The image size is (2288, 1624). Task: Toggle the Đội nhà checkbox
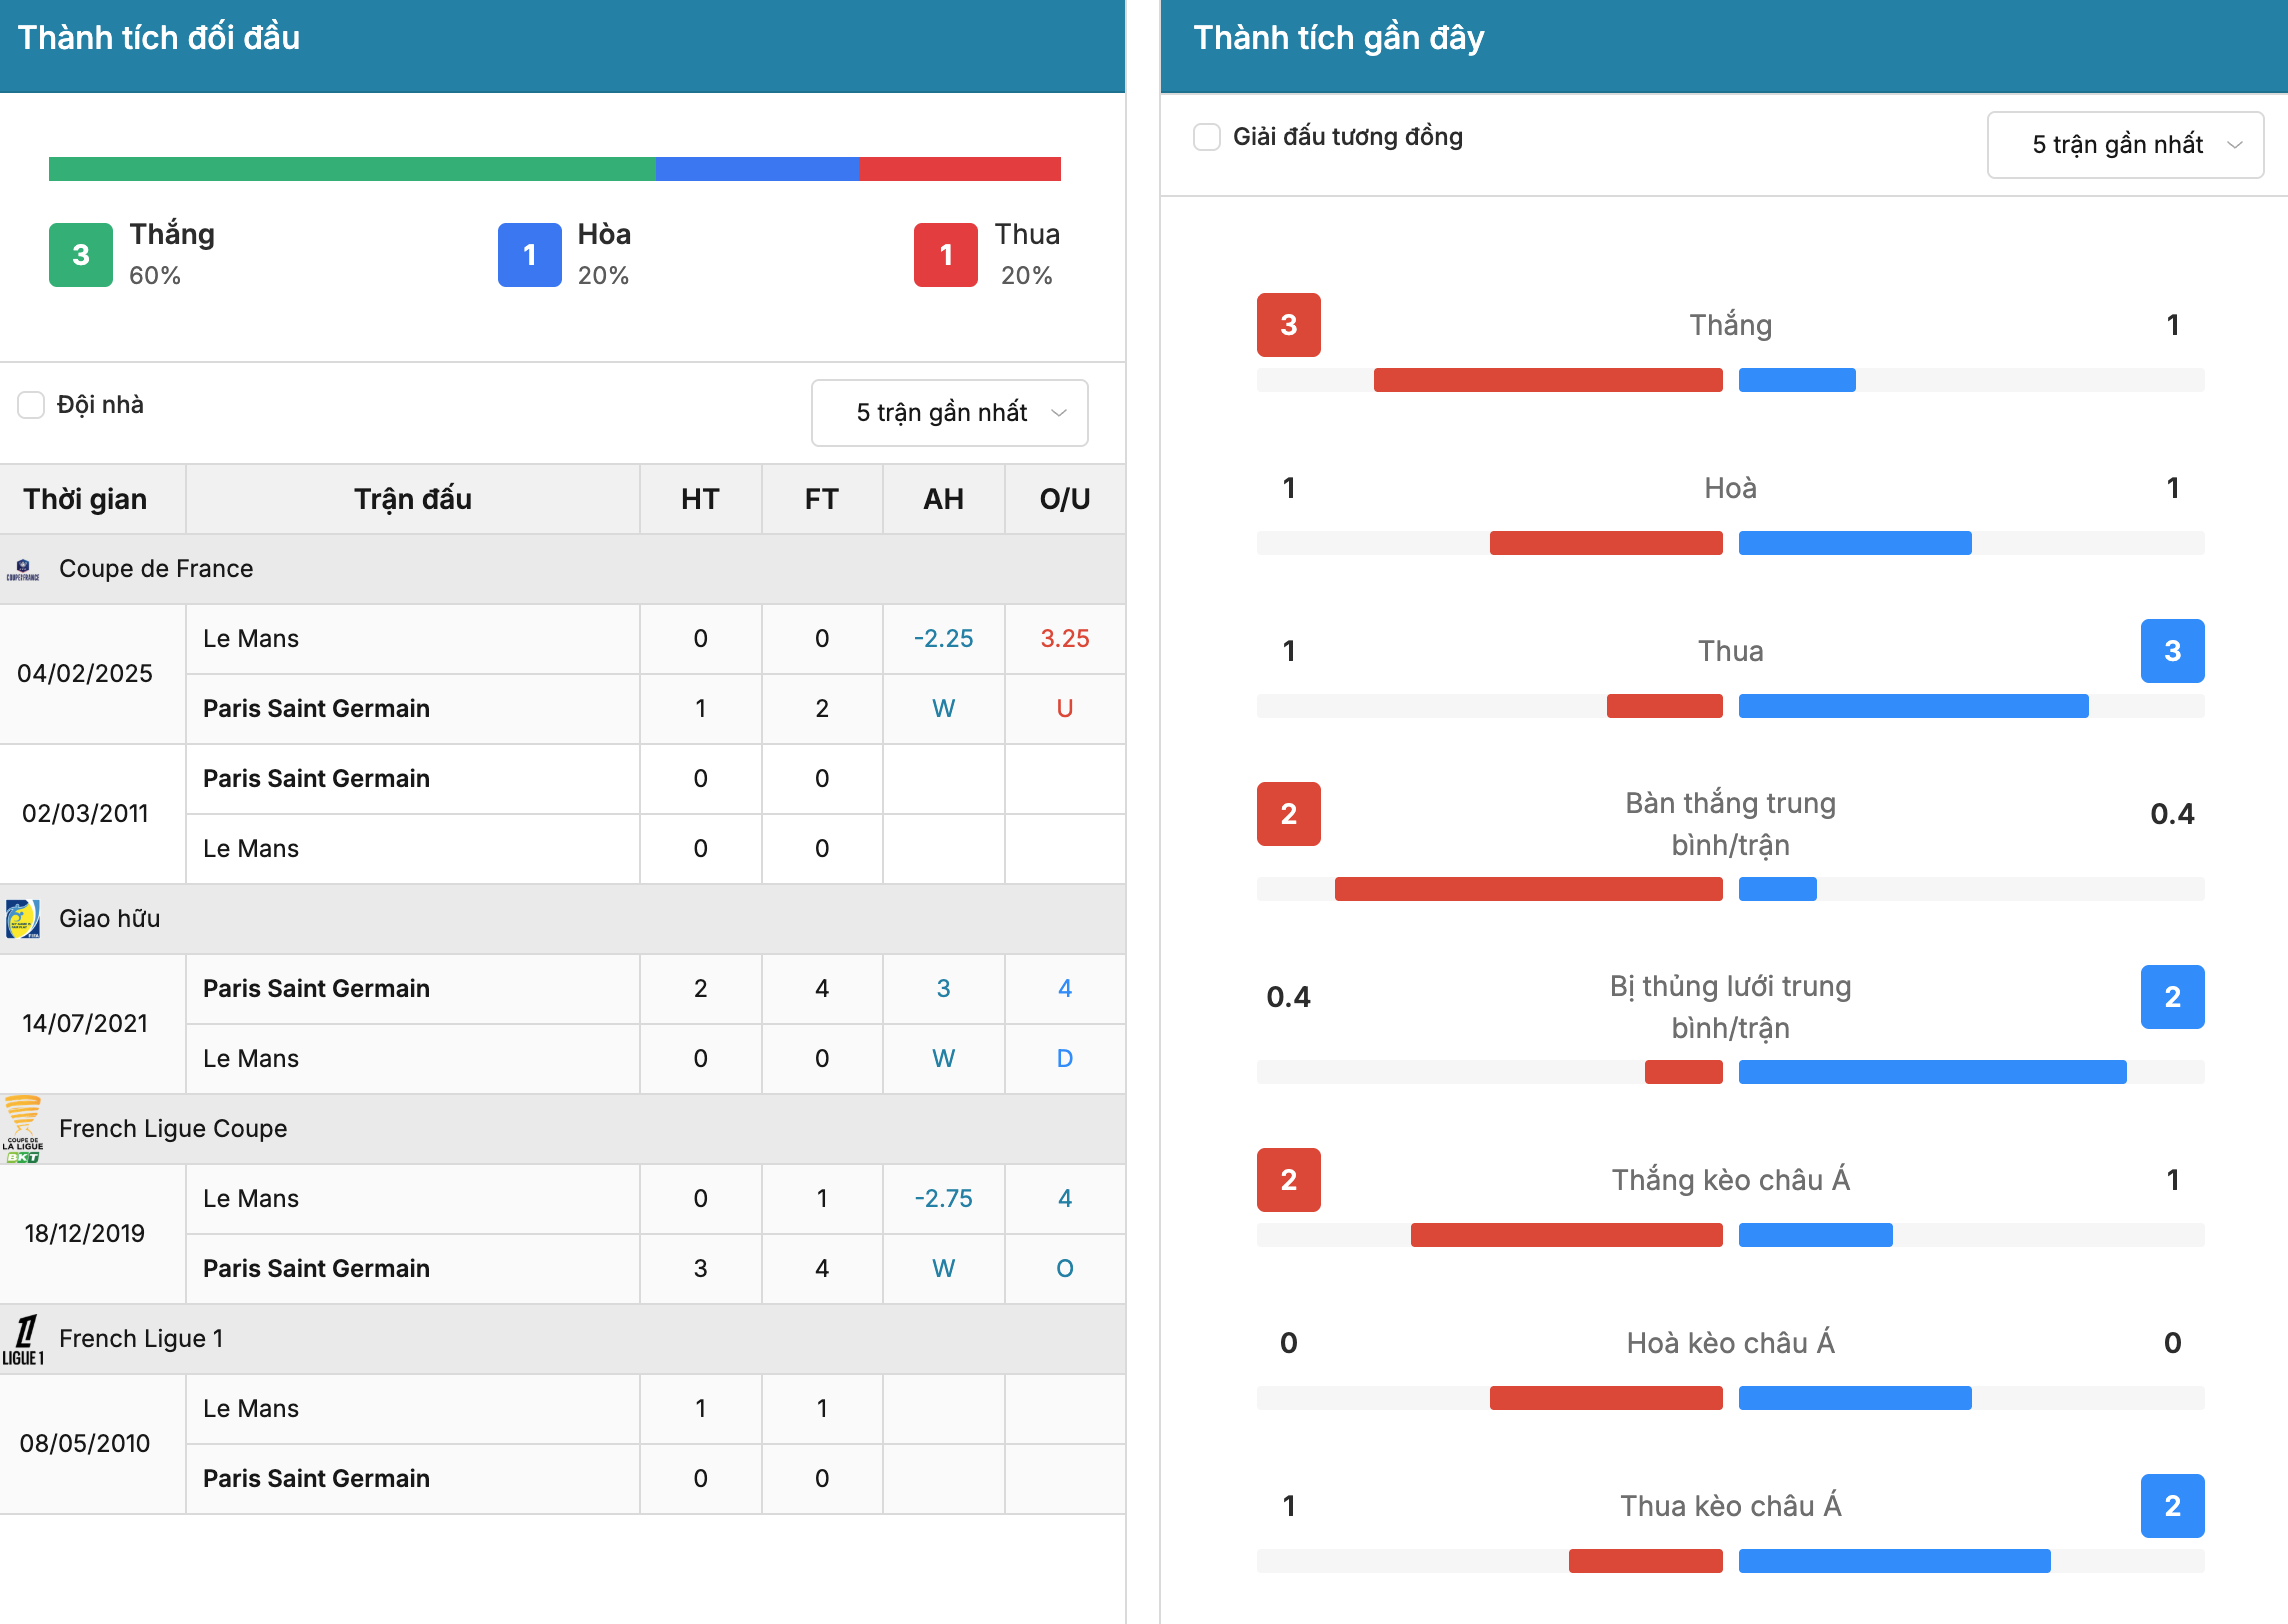[x=31, y=405]
